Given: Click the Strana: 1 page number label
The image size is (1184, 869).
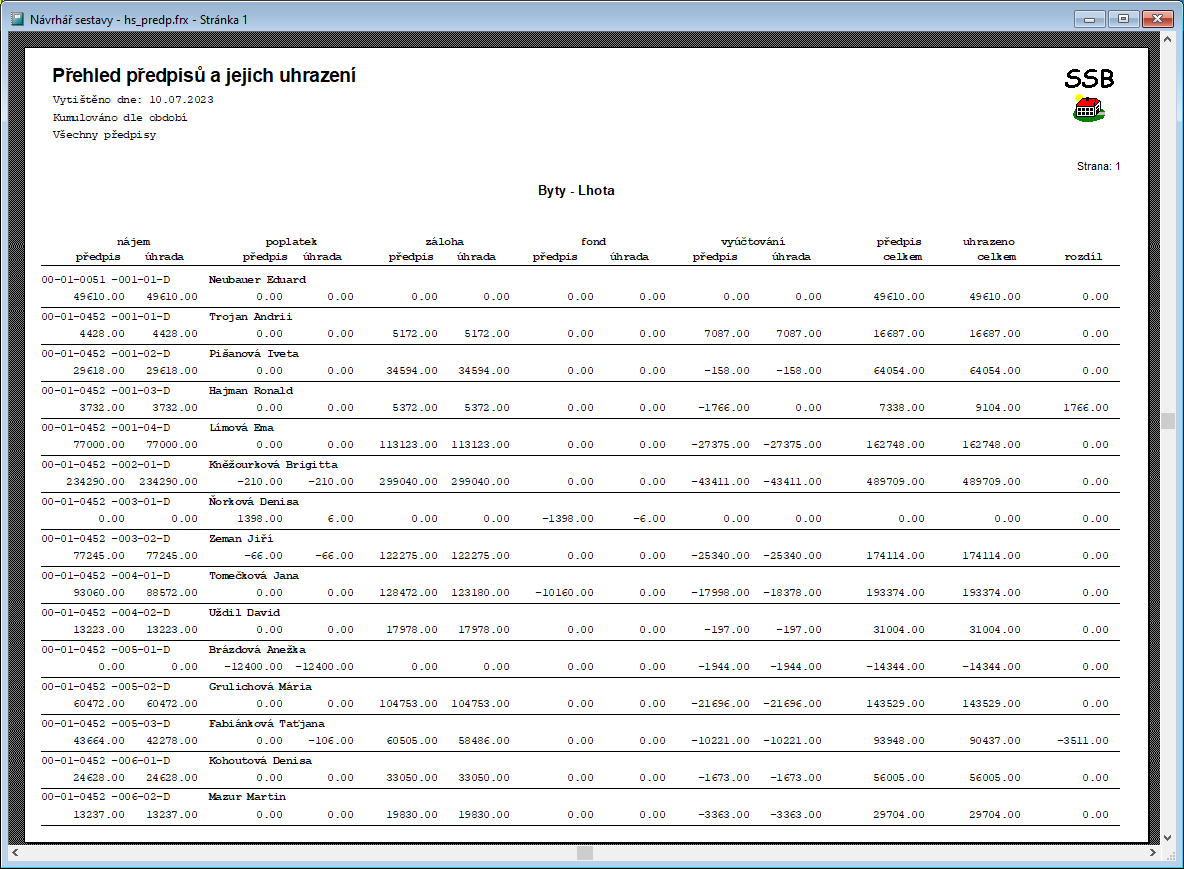Looking at the screenshot, I should coord(1098,166).
